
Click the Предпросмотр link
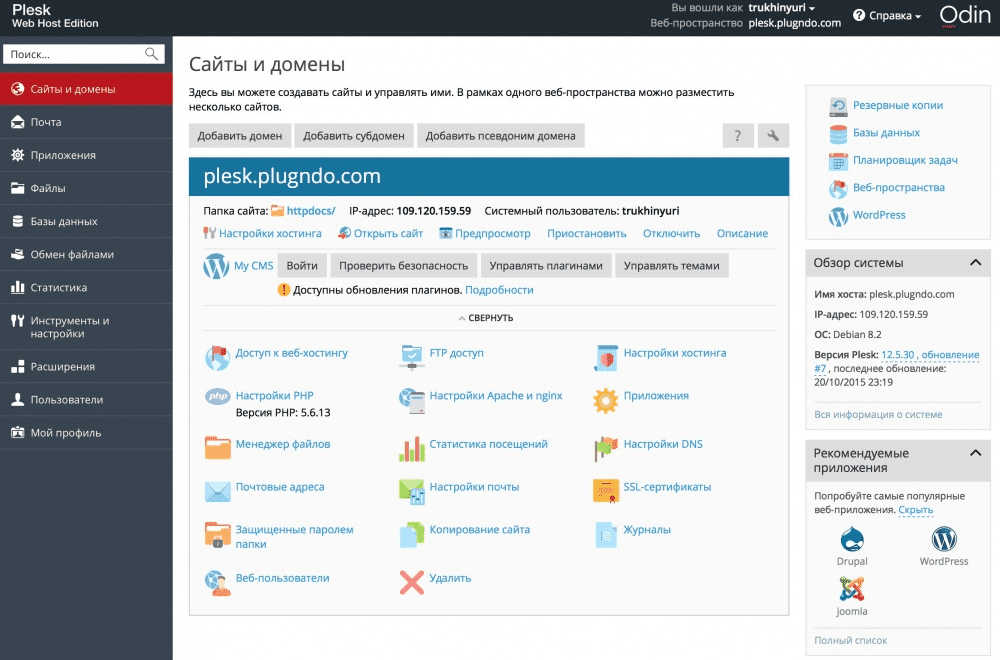[x=493, y=233]
